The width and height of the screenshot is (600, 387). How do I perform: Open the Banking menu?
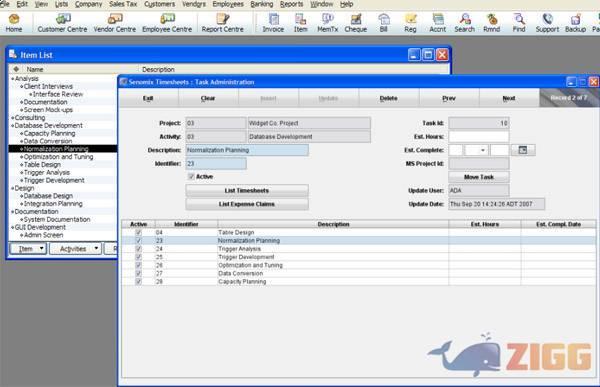(262, 4)
